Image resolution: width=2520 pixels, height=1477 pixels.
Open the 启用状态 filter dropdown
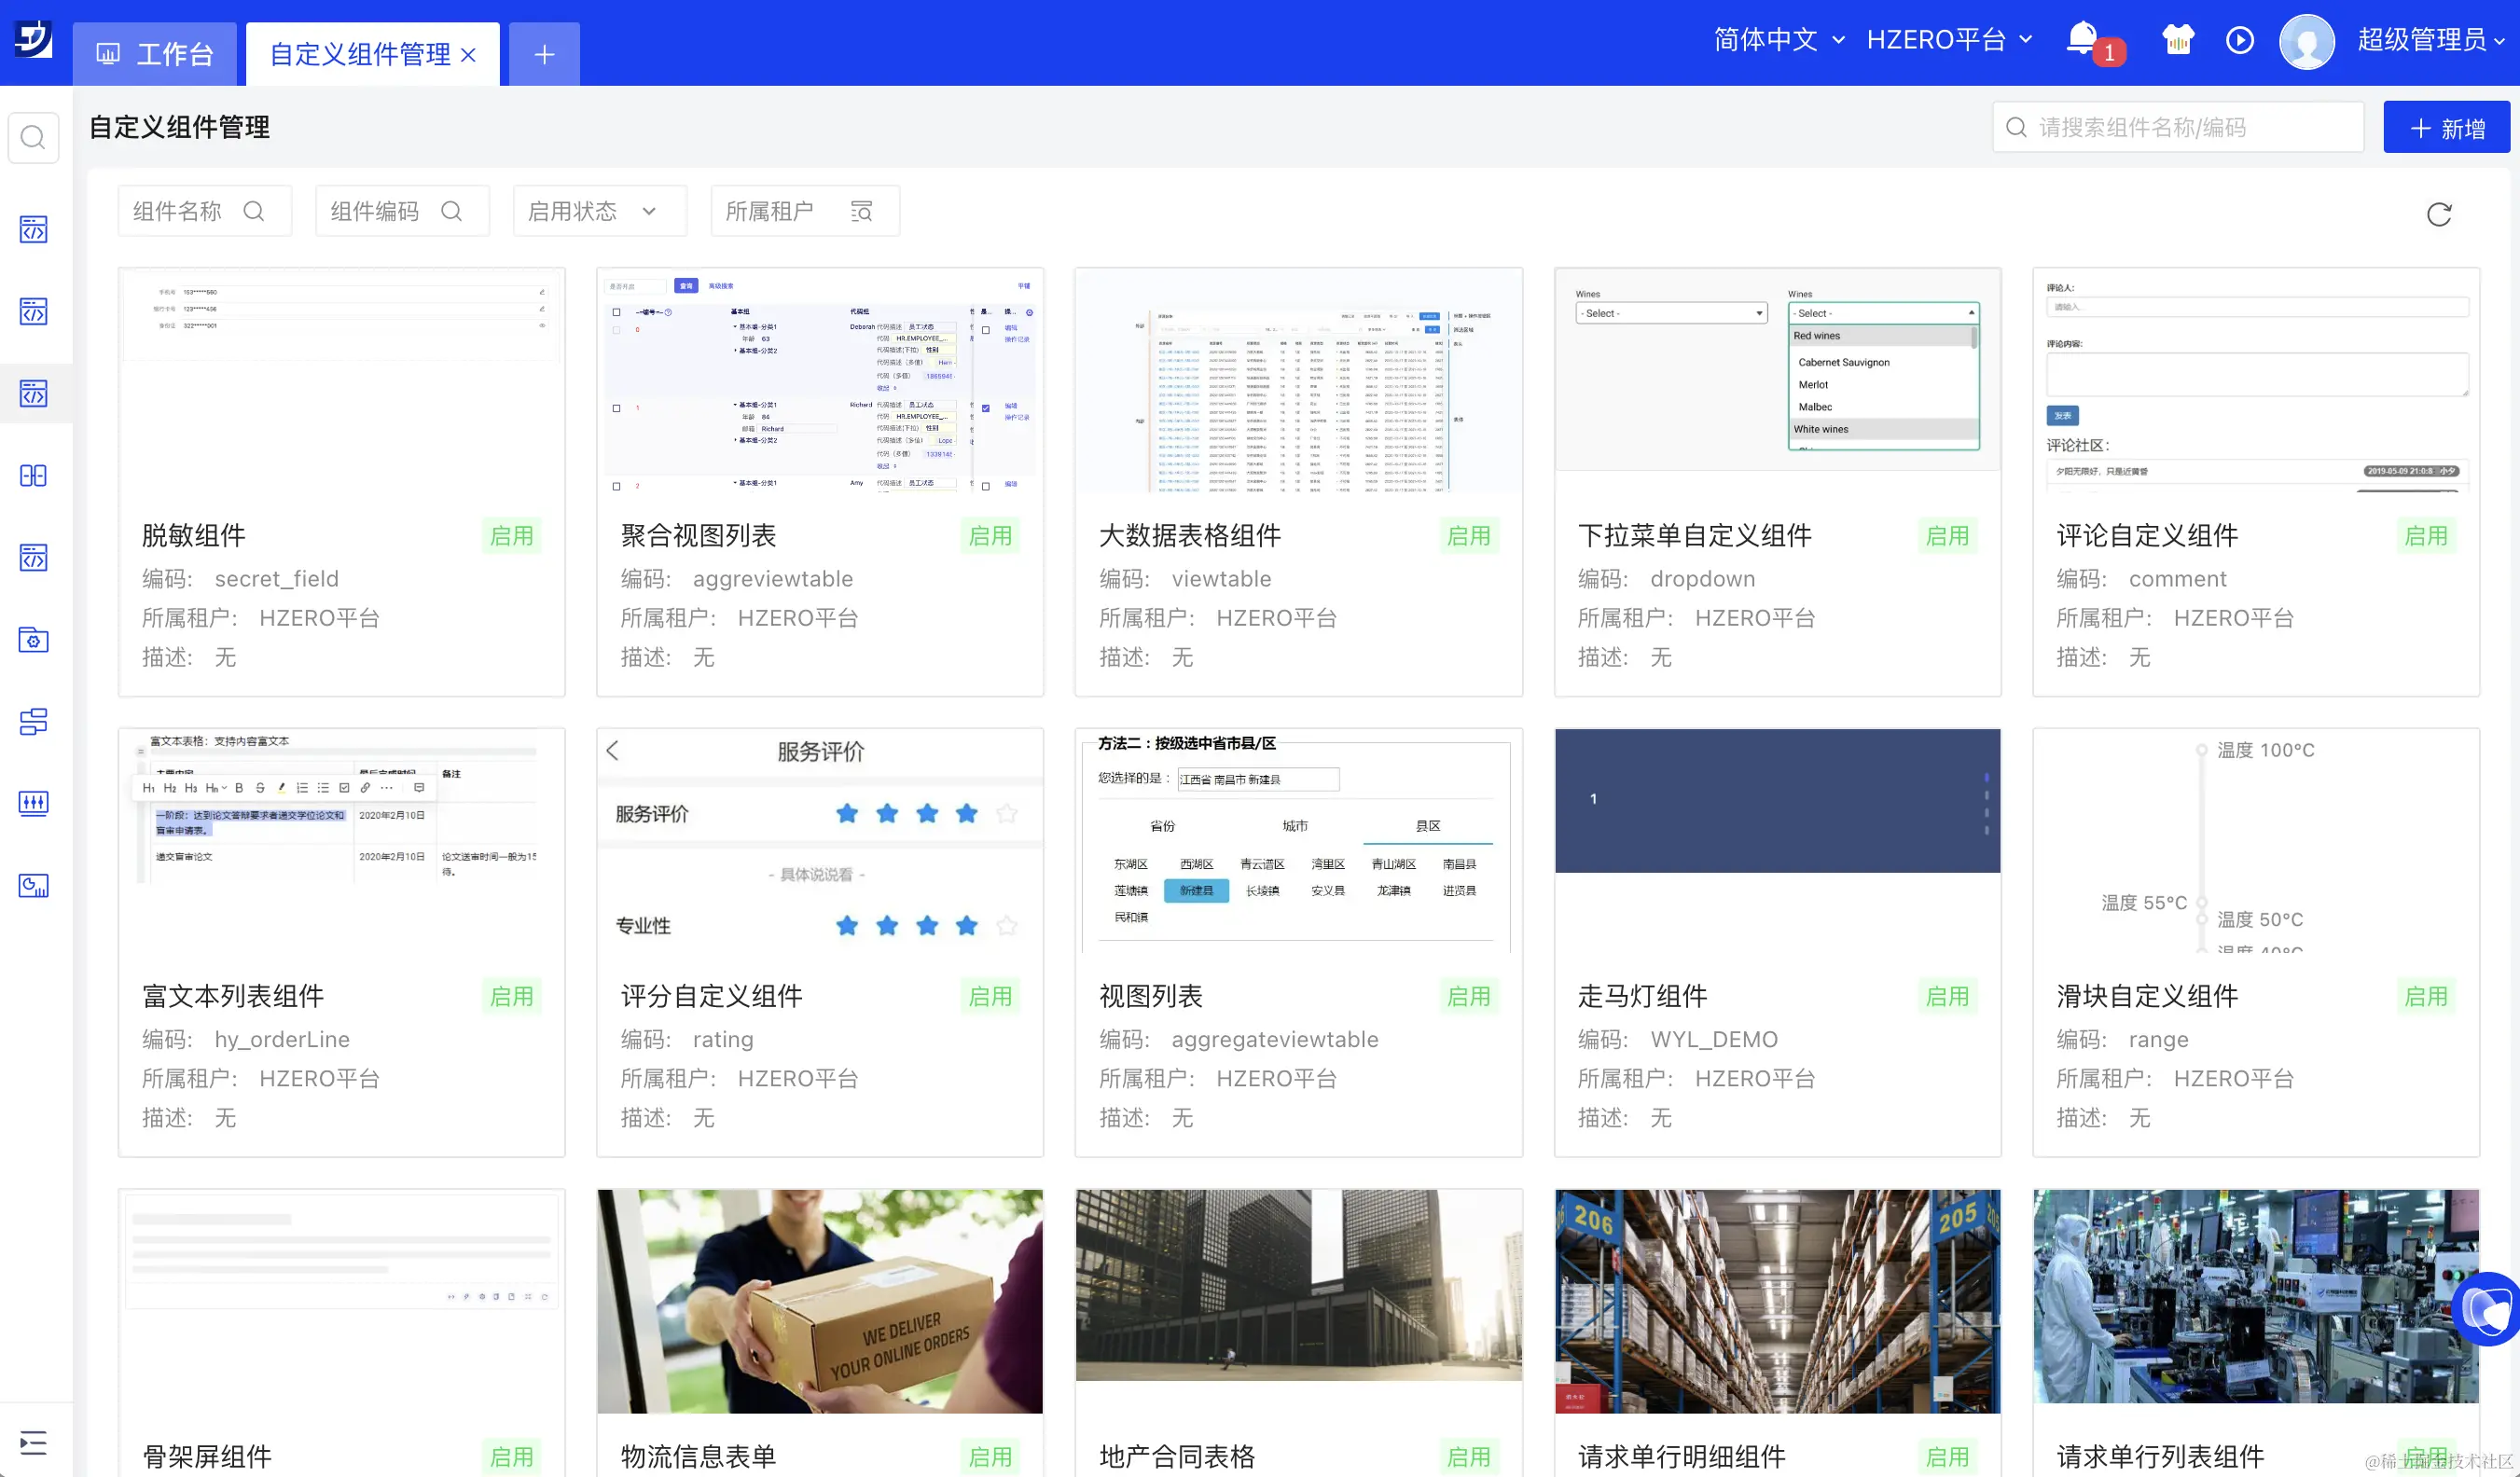pos(598,211)
